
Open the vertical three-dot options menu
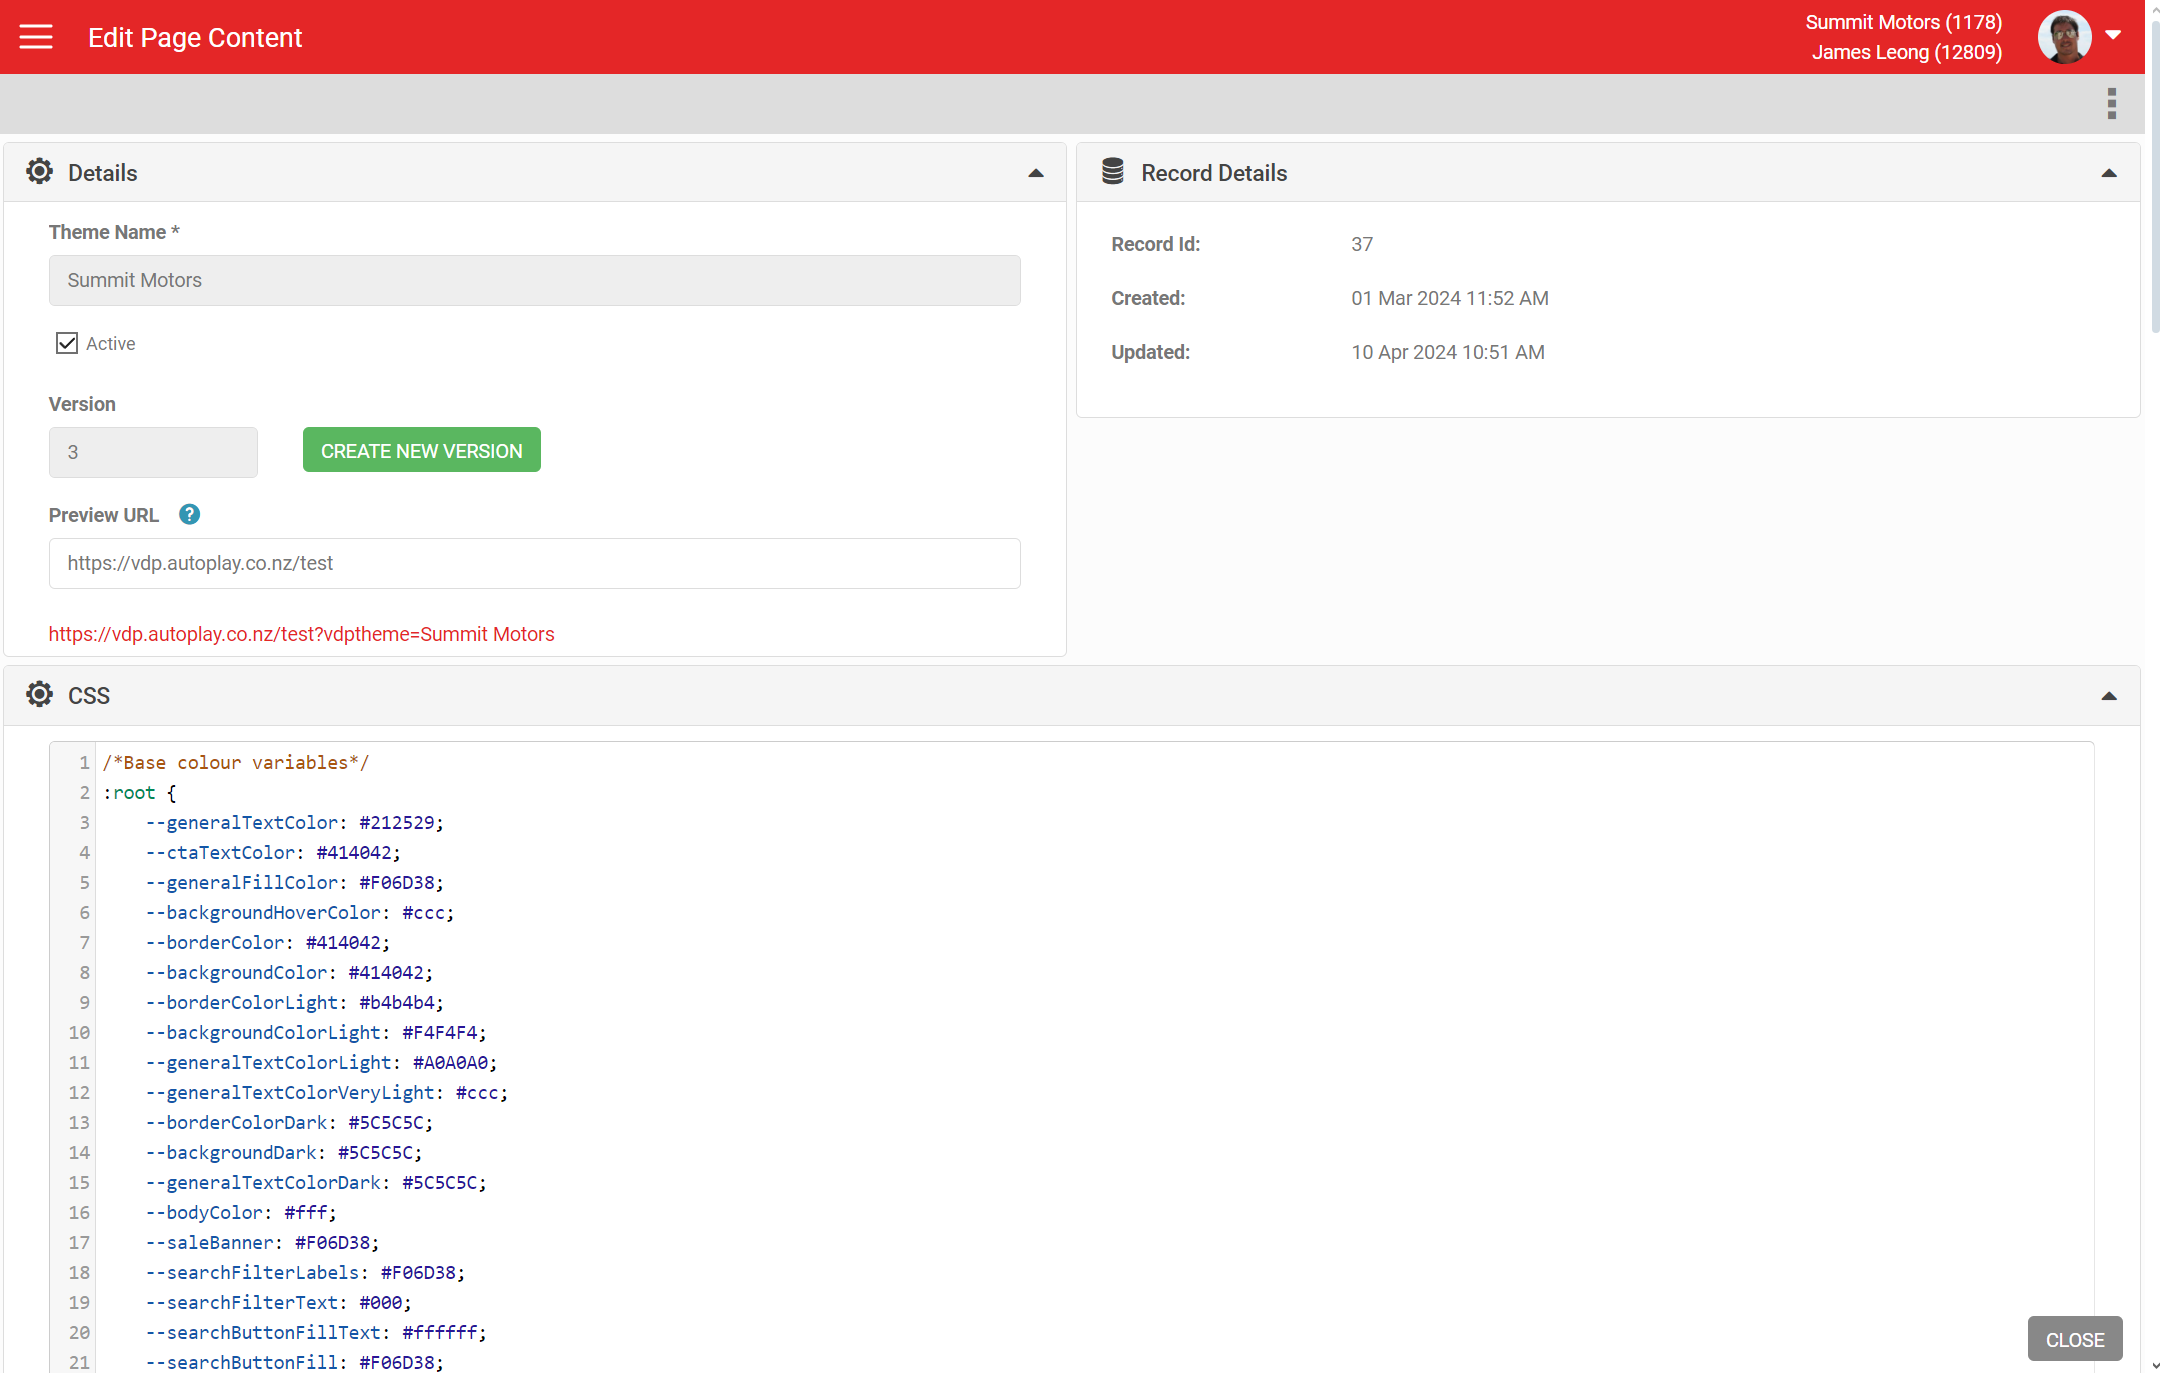[2111, 103]
